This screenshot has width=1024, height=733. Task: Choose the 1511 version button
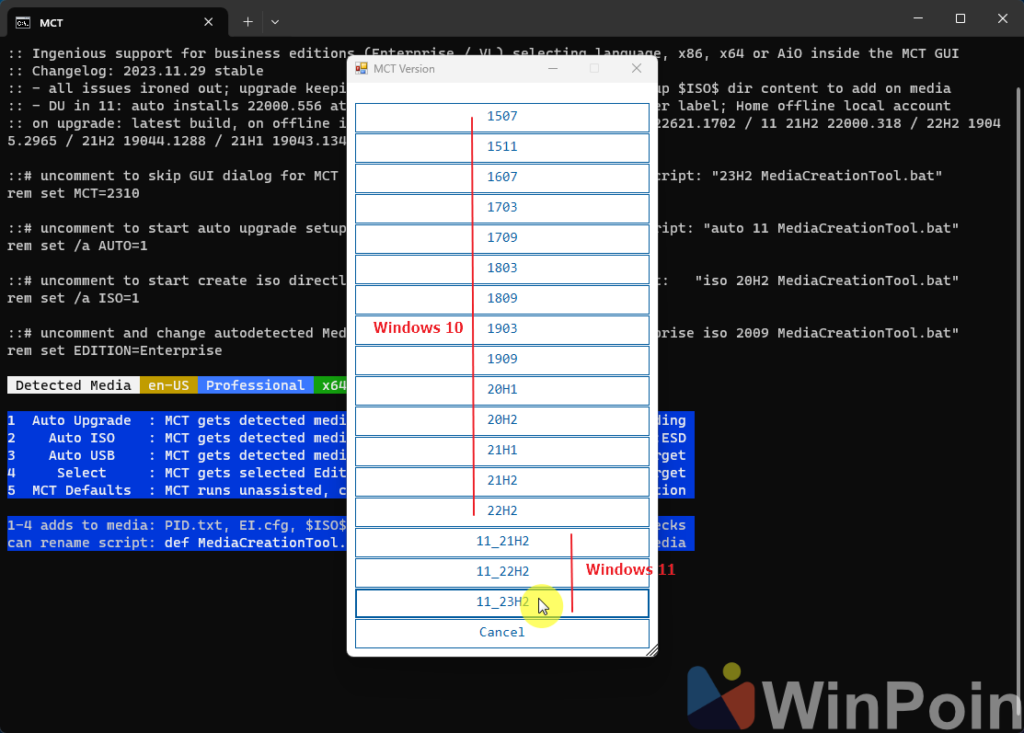point(502,147)
